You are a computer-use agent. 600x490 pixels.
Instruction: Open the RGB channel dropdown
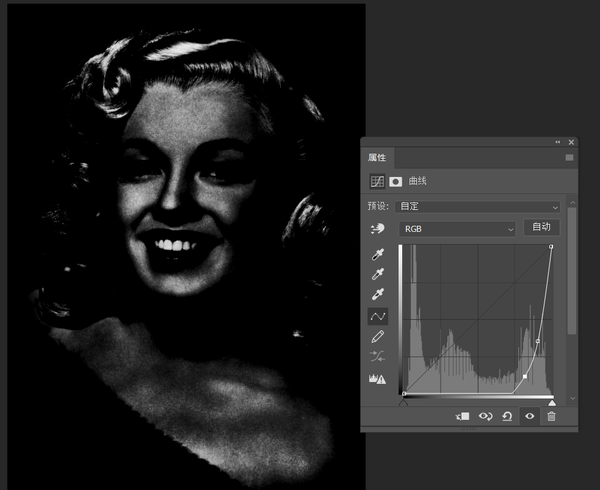coord(457,229)
